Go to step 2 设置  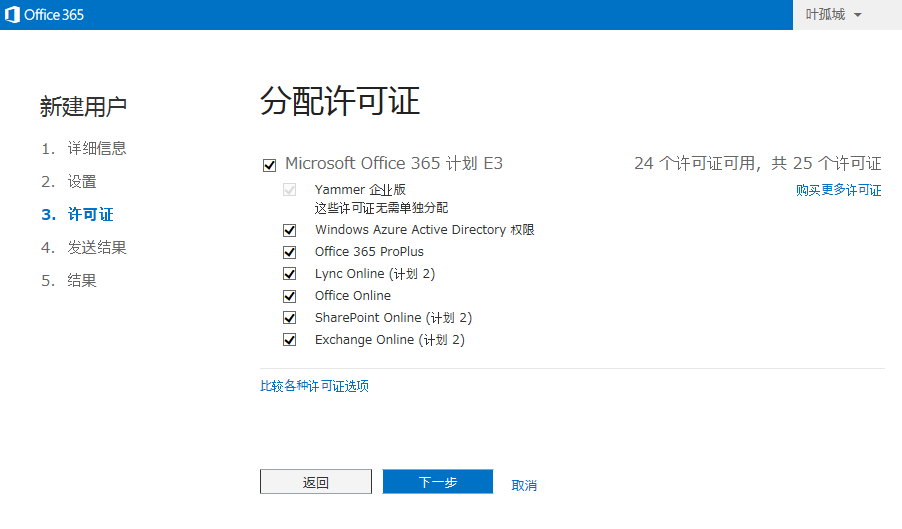tap(82, 182)
